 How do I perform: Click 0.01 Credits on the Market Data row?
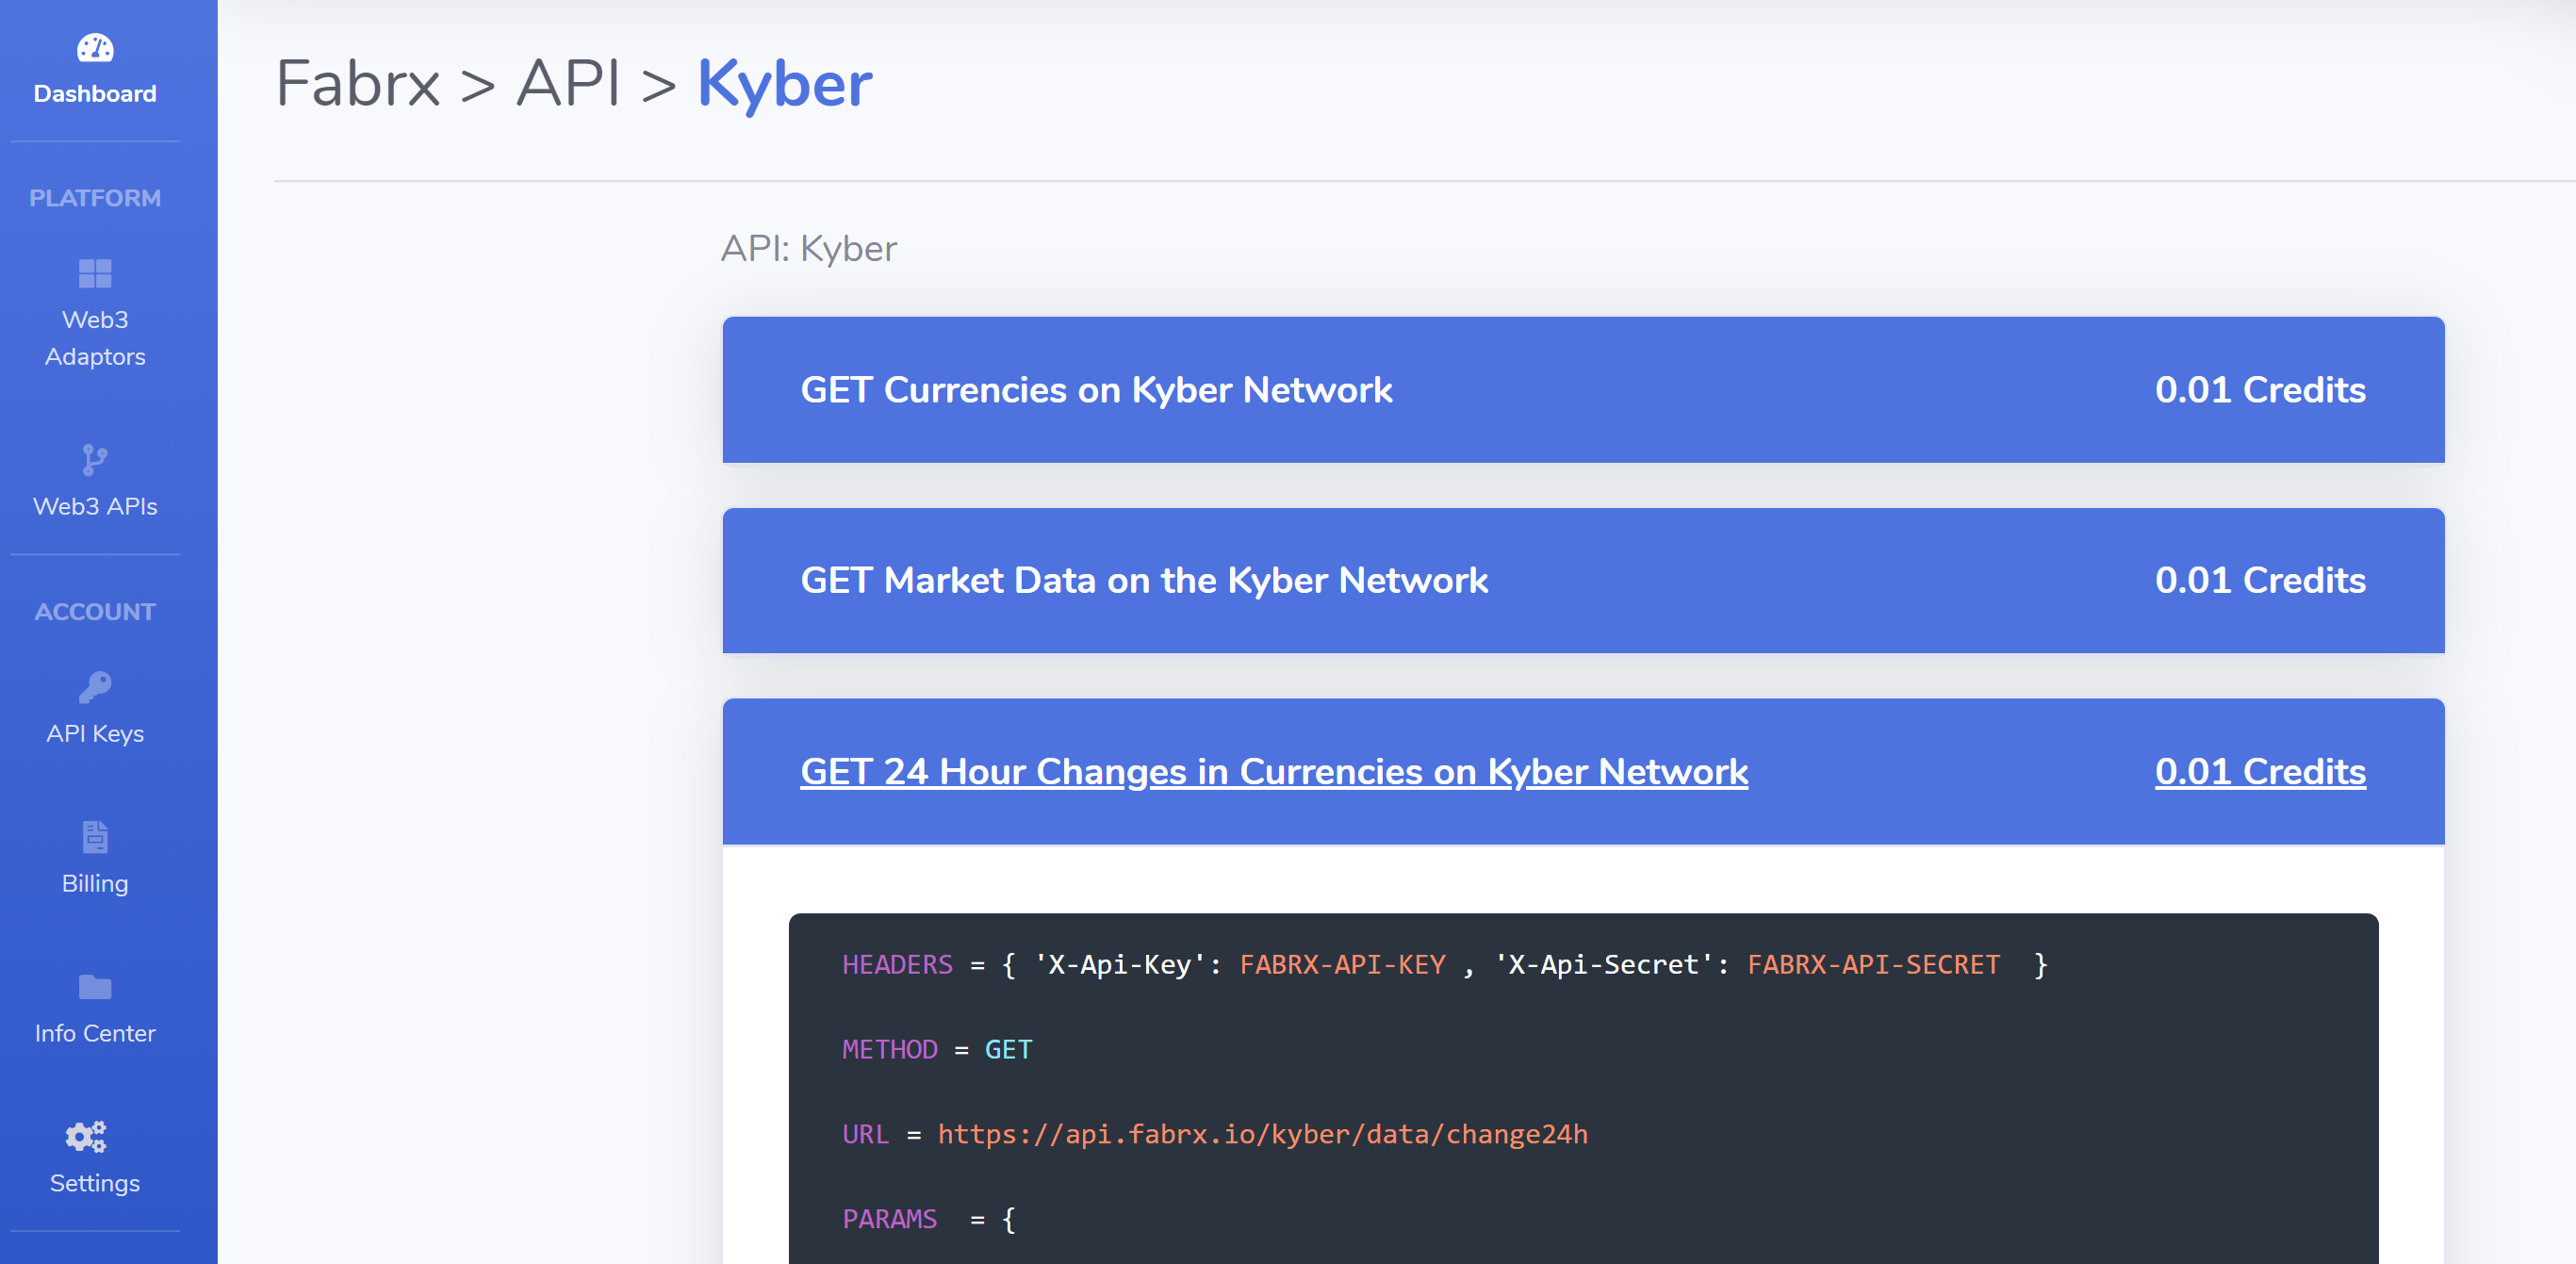tap(2260, 580)
